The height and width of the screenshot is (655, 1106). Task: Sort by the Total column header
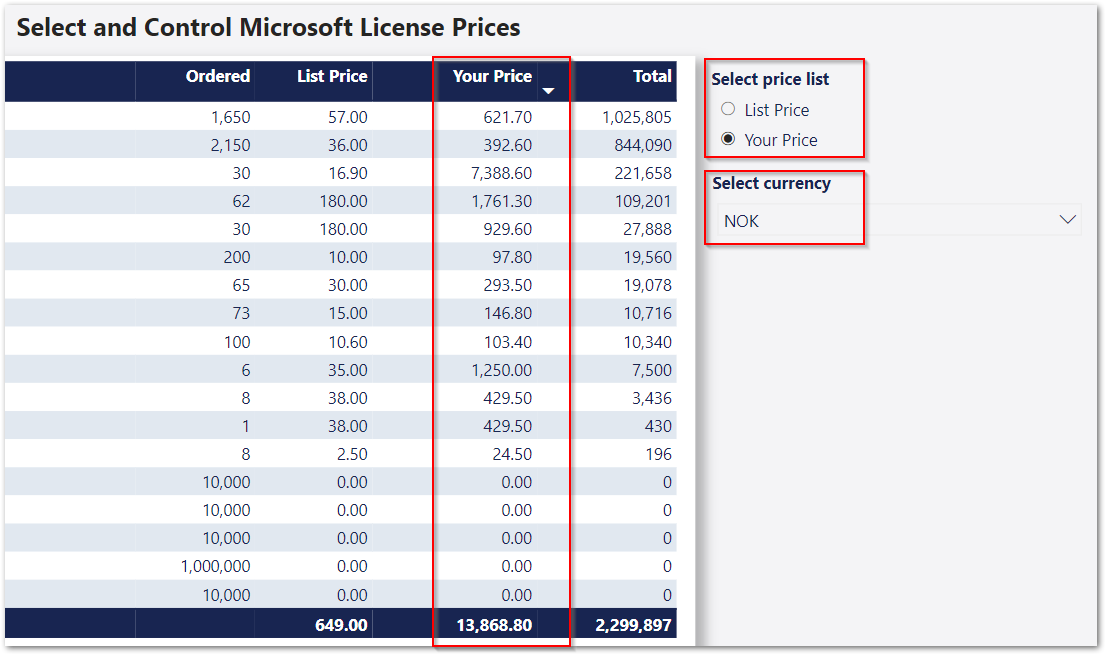click(x=652, y=76)
